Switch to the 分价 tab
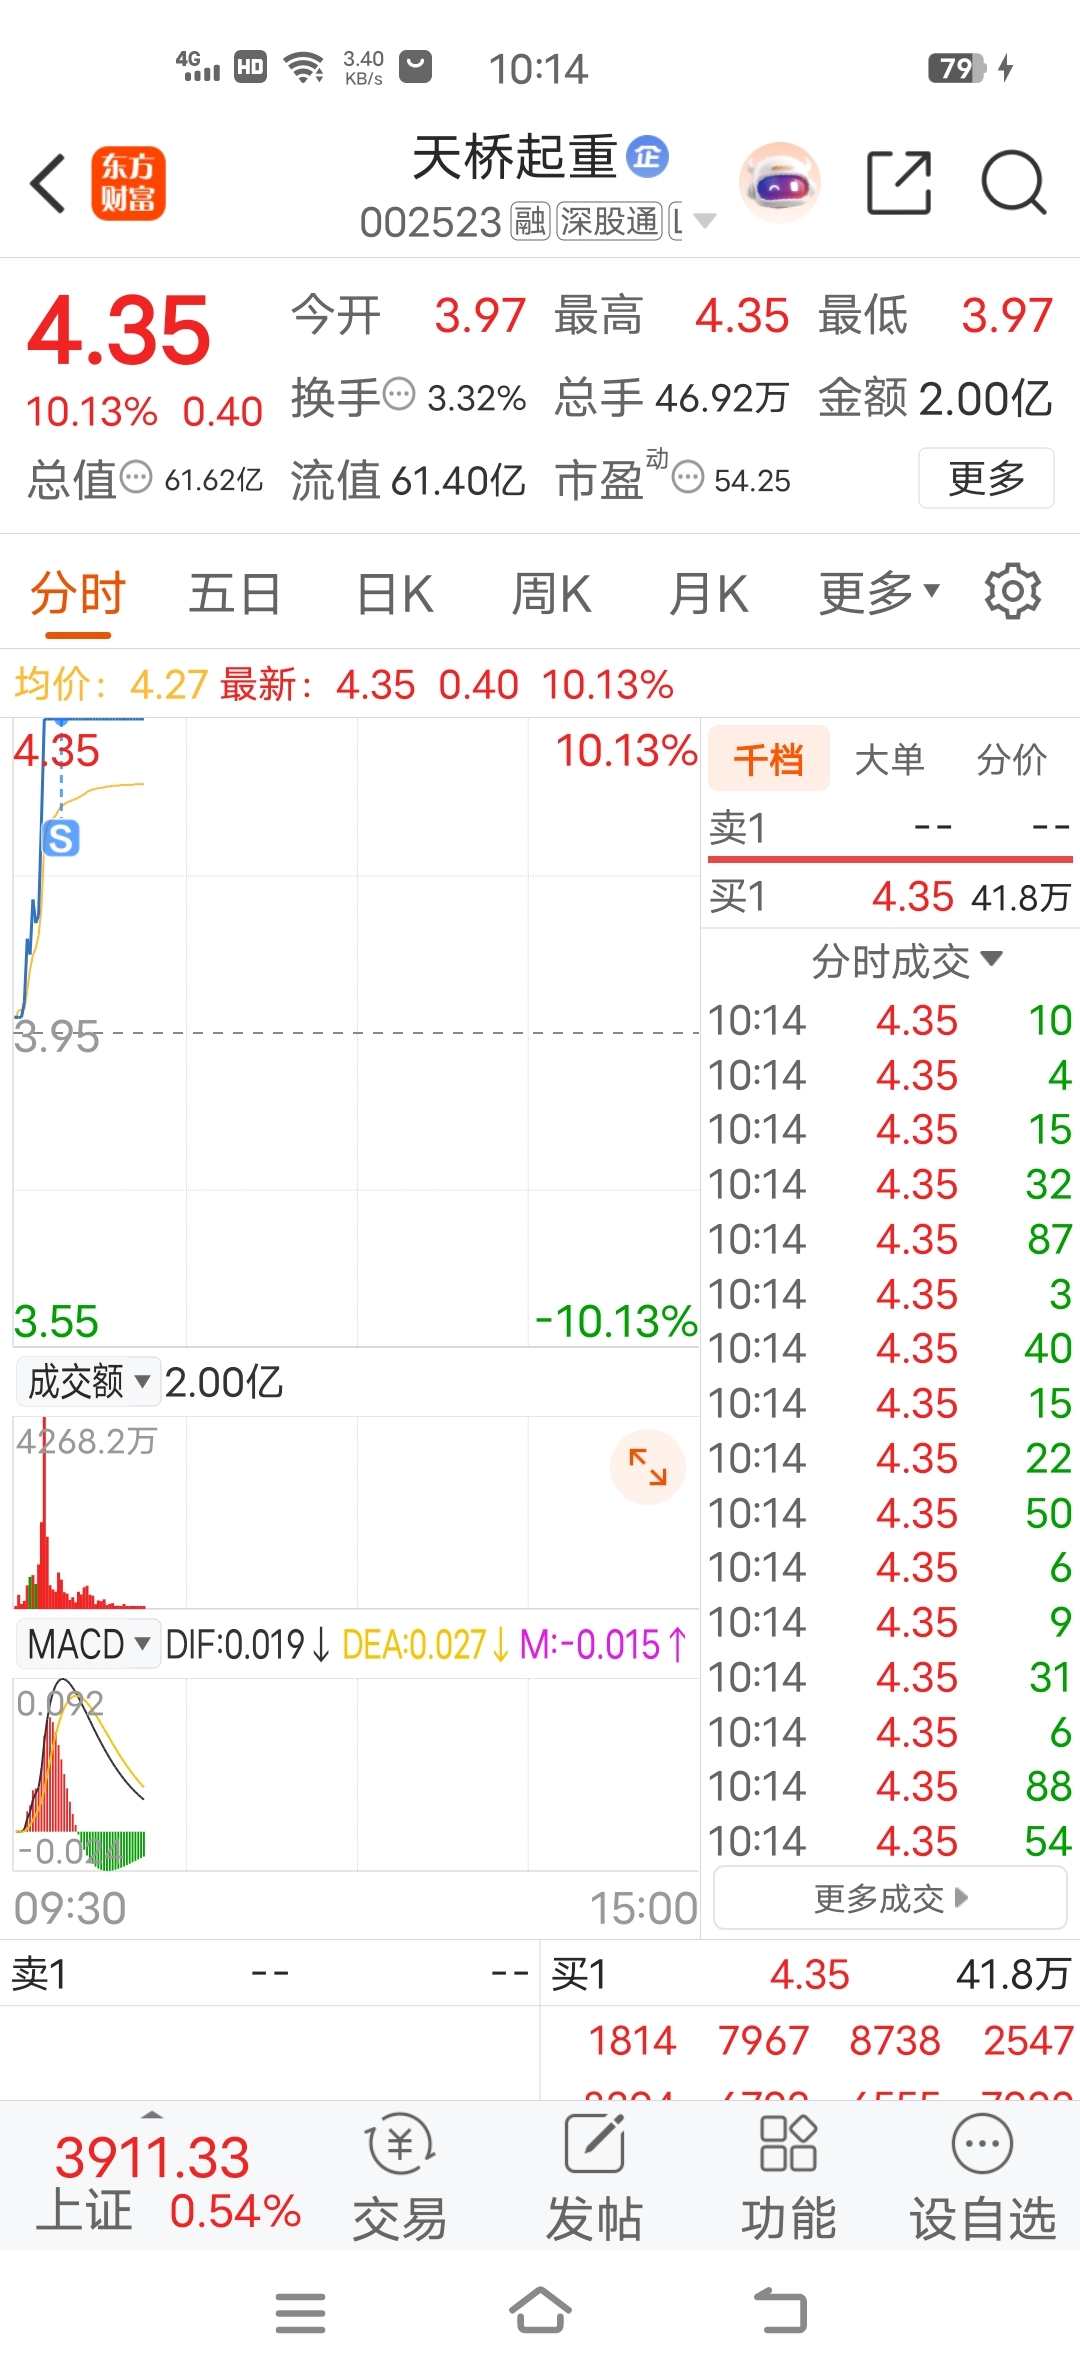 click(x=1011, y=759)
